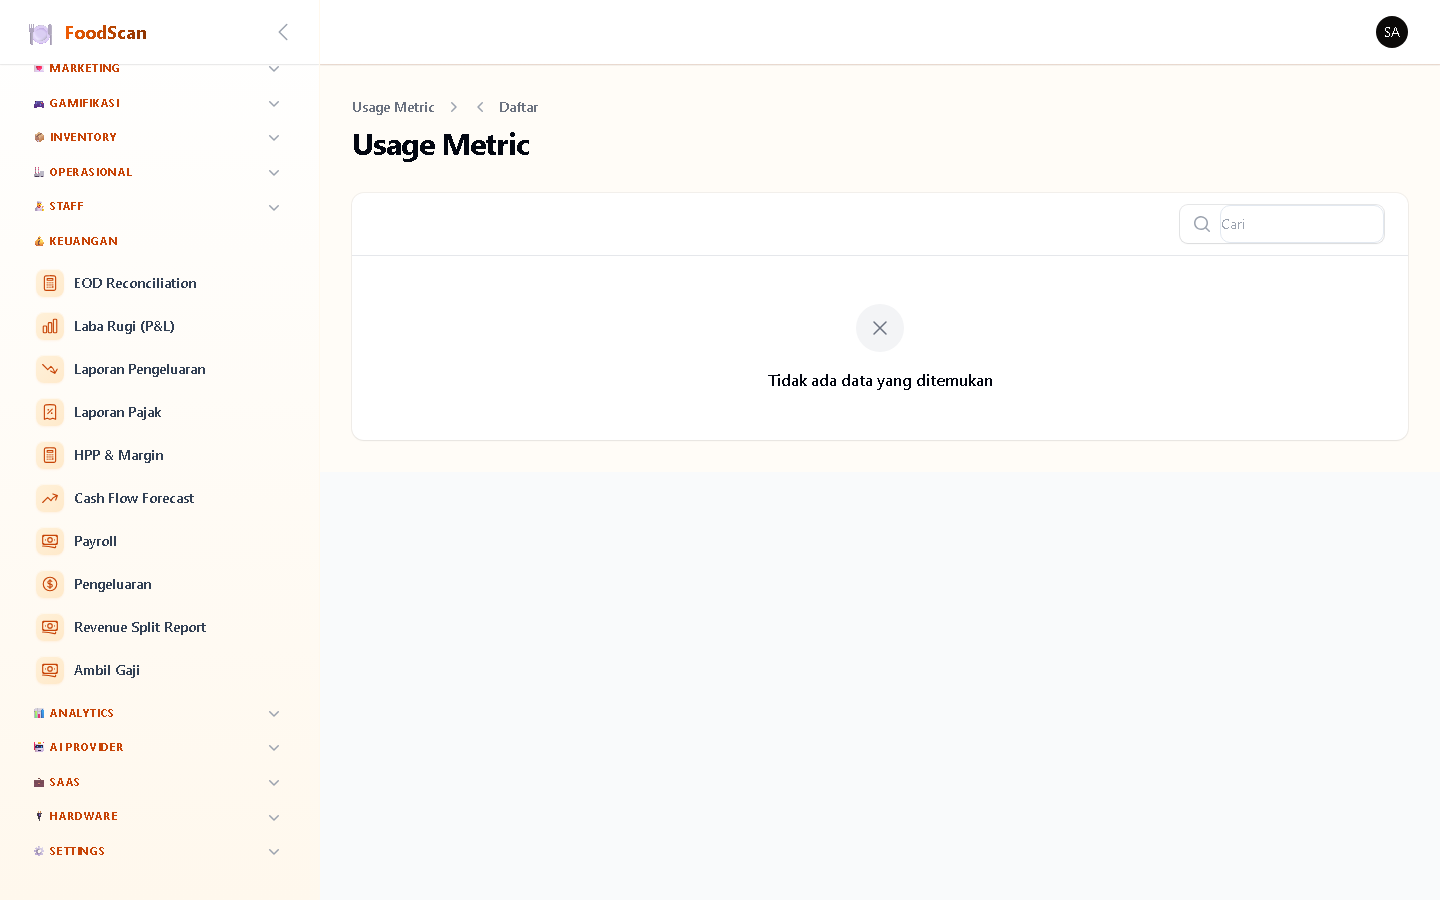Screen dimensions: 1440x900
Task: Click the 'Tidak ada data yang ditemukan' text
Action: click(x=880, y=380)
